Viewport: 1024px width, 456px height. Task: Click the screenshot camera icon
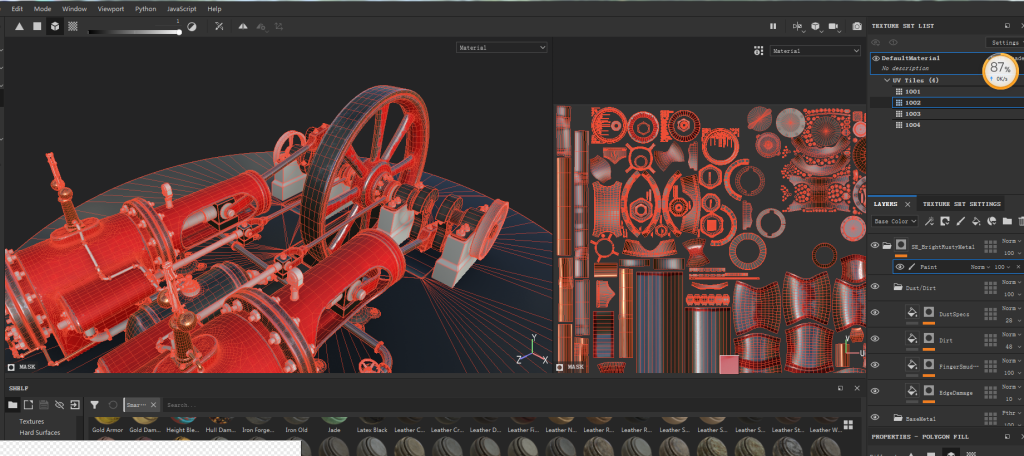(x=857, y=27)
